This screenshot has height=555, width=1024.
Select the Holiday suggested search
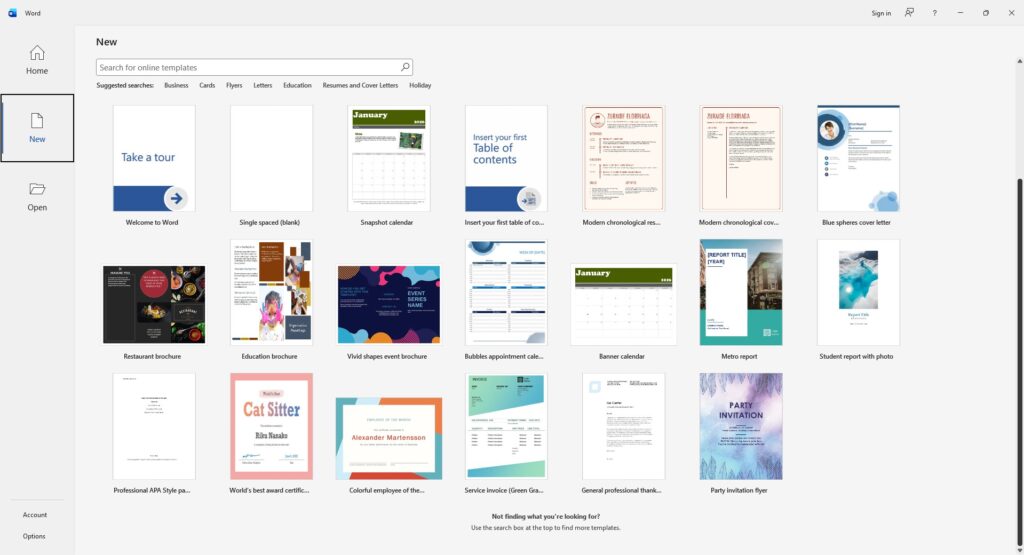420,85
